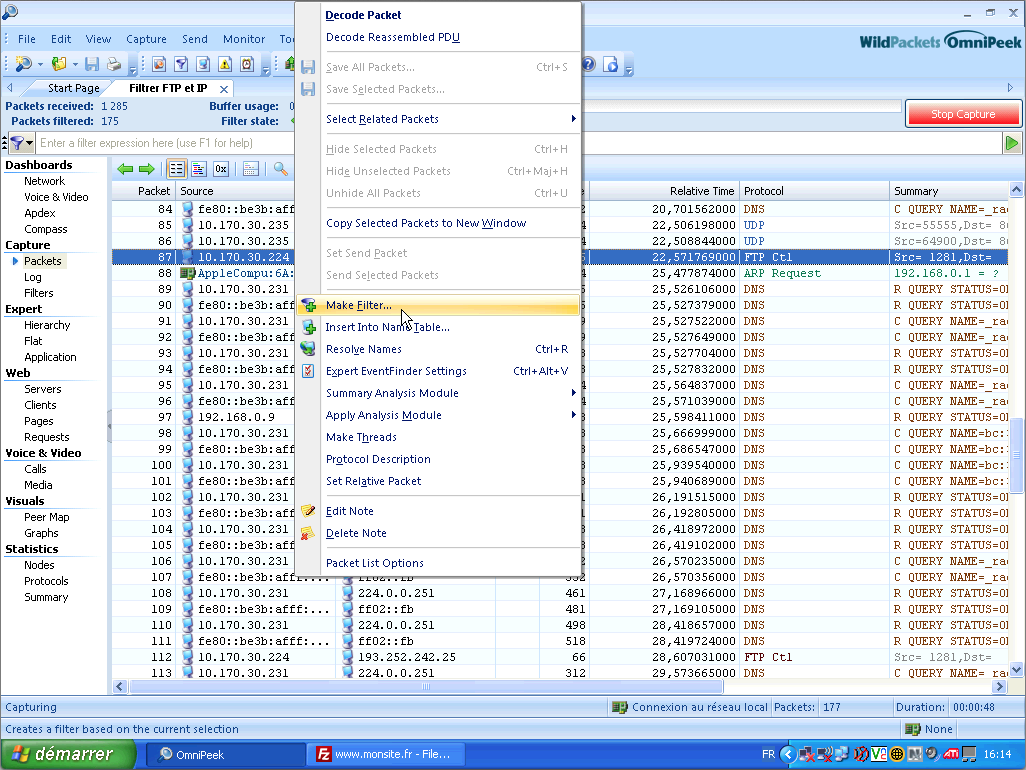Screen dimensions: 1026x770
Task: Expand the Select Related Packets submenu
Action: (x=573, y=119)
